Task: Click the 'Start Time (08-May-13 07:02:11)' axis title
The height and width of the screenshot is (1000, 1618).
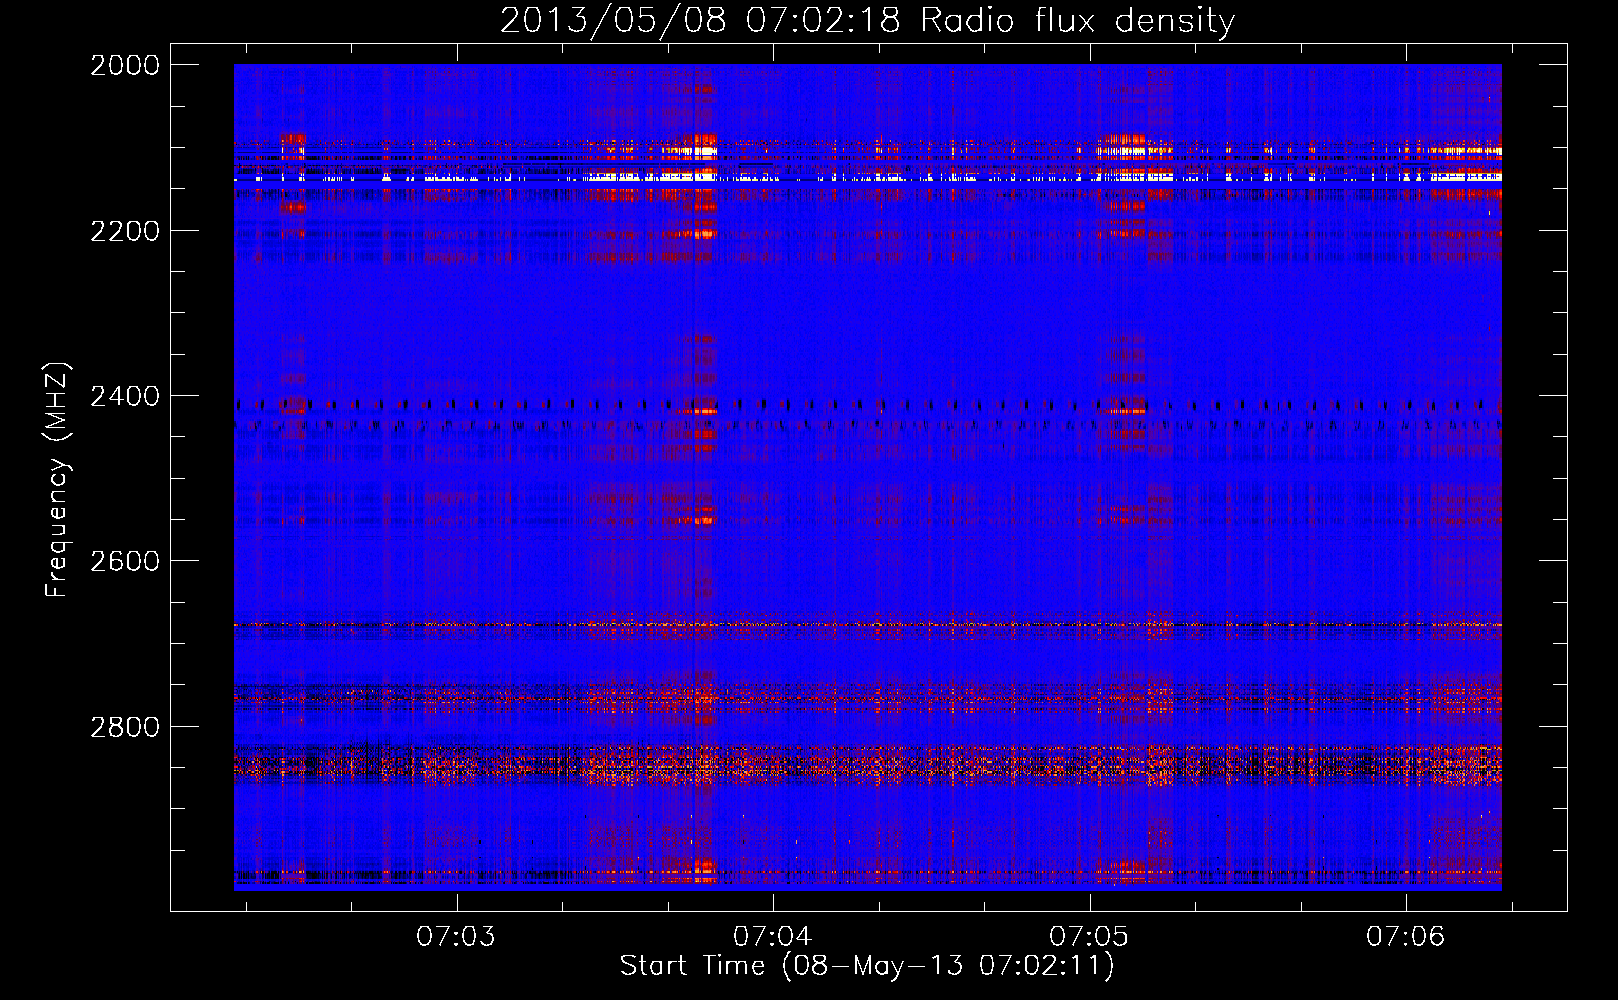Action: click(x=867, y=966)
